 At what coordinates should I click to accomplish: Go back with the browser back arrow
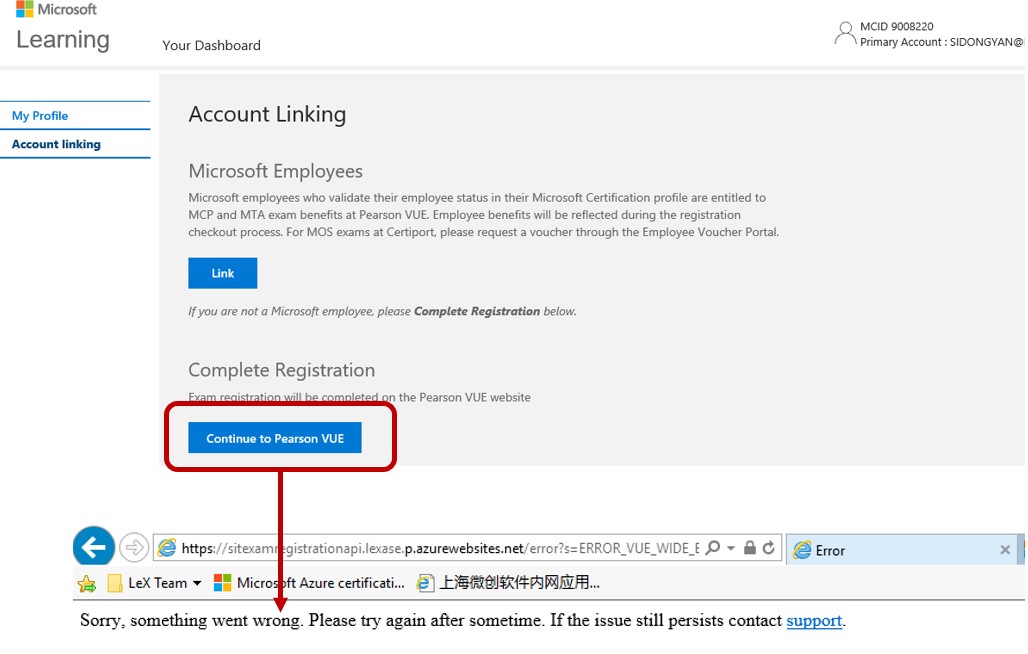(x=94, y=547)
